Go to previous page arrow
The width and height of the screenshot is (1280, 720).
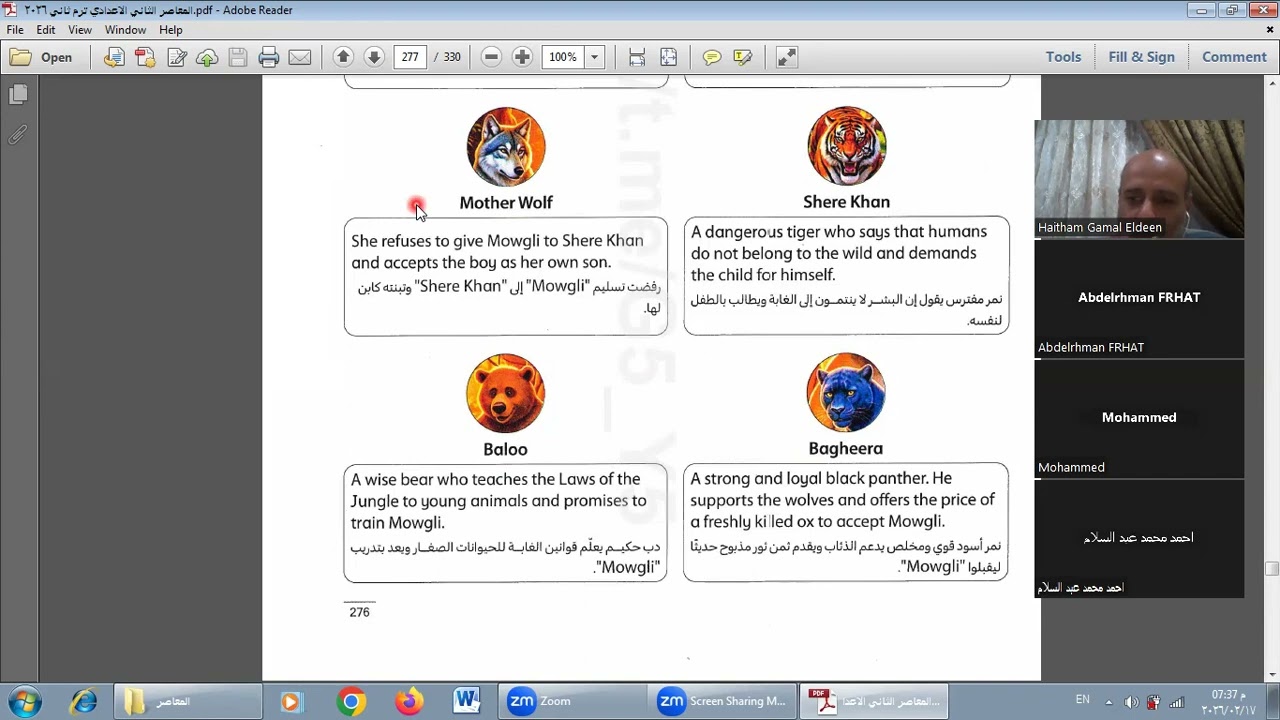343,57
